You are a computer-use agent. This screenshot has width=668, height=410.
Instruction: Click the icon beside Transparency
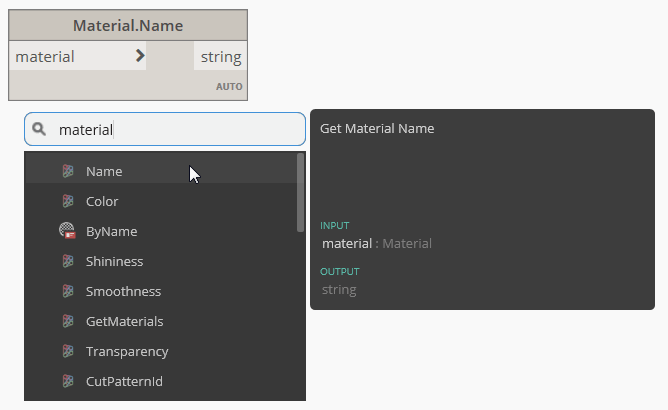[x=68, y=351]
